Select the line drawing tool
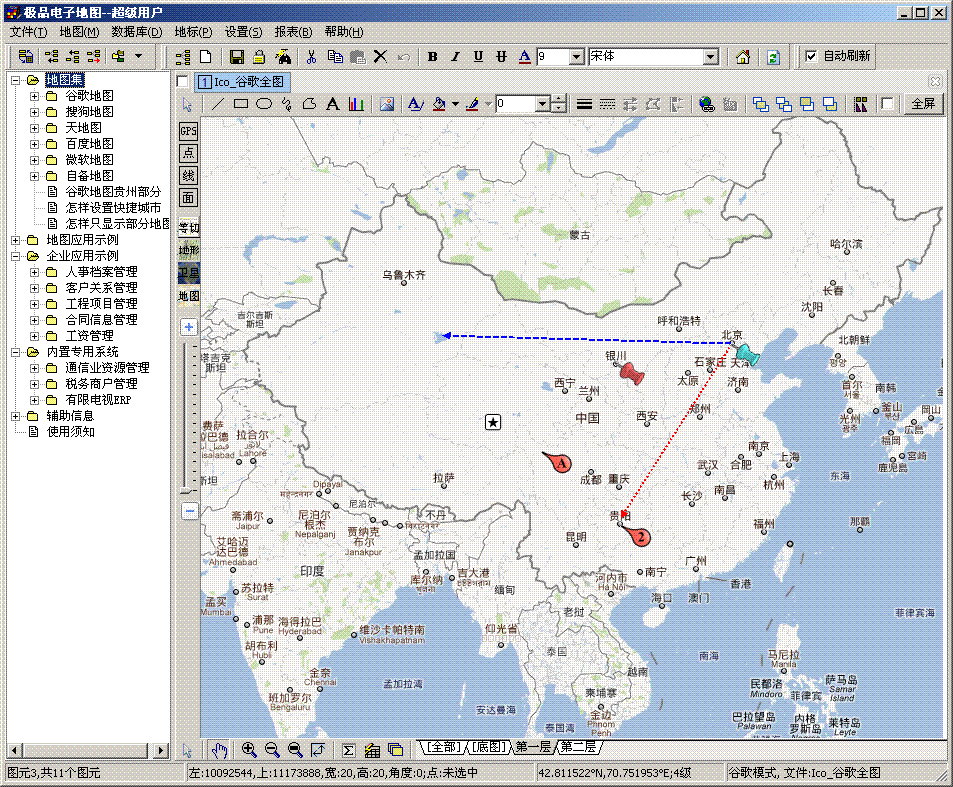 [x=217, y=104]
